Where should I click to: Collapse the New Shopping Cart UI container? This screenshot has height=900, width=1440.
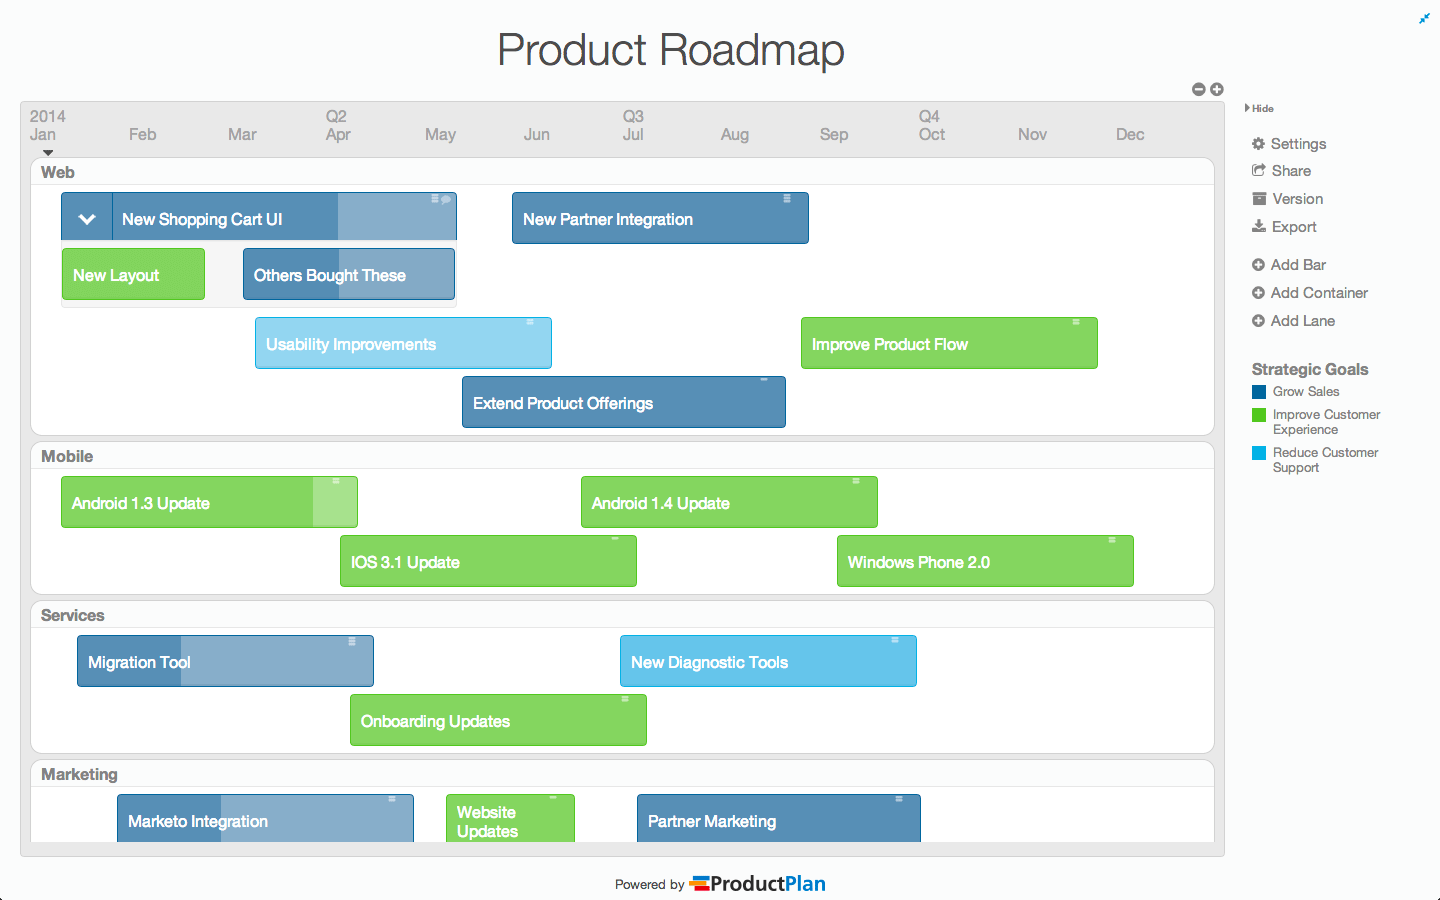click(x=87, y=219)
